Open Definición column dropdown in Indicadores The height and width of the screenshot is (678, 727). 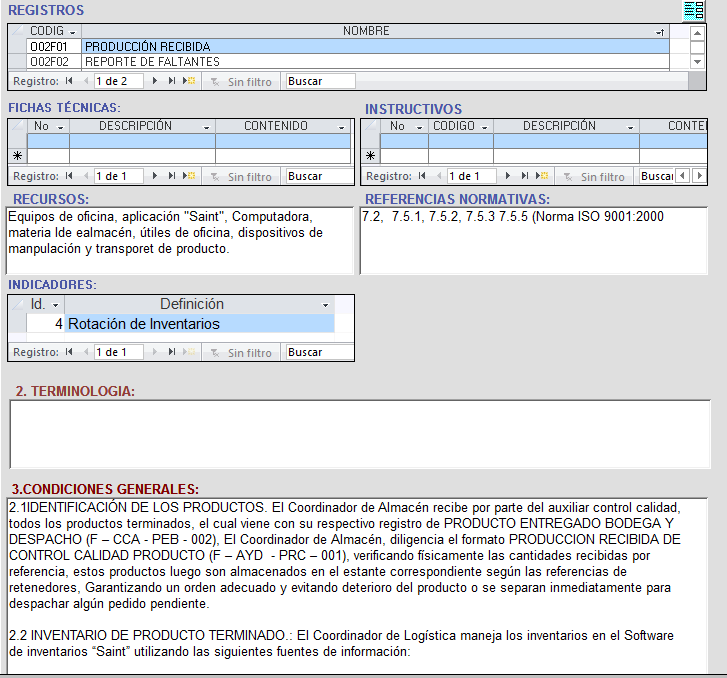pyautogui.click(x=325, y=304)
